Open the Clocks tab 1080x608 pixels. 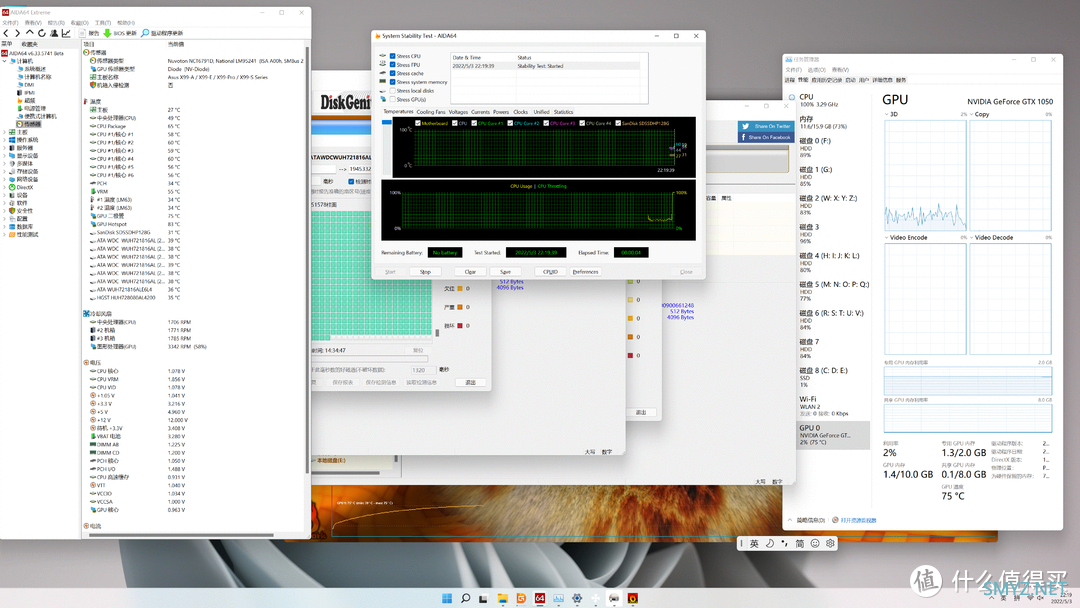(x=521, y=112)
